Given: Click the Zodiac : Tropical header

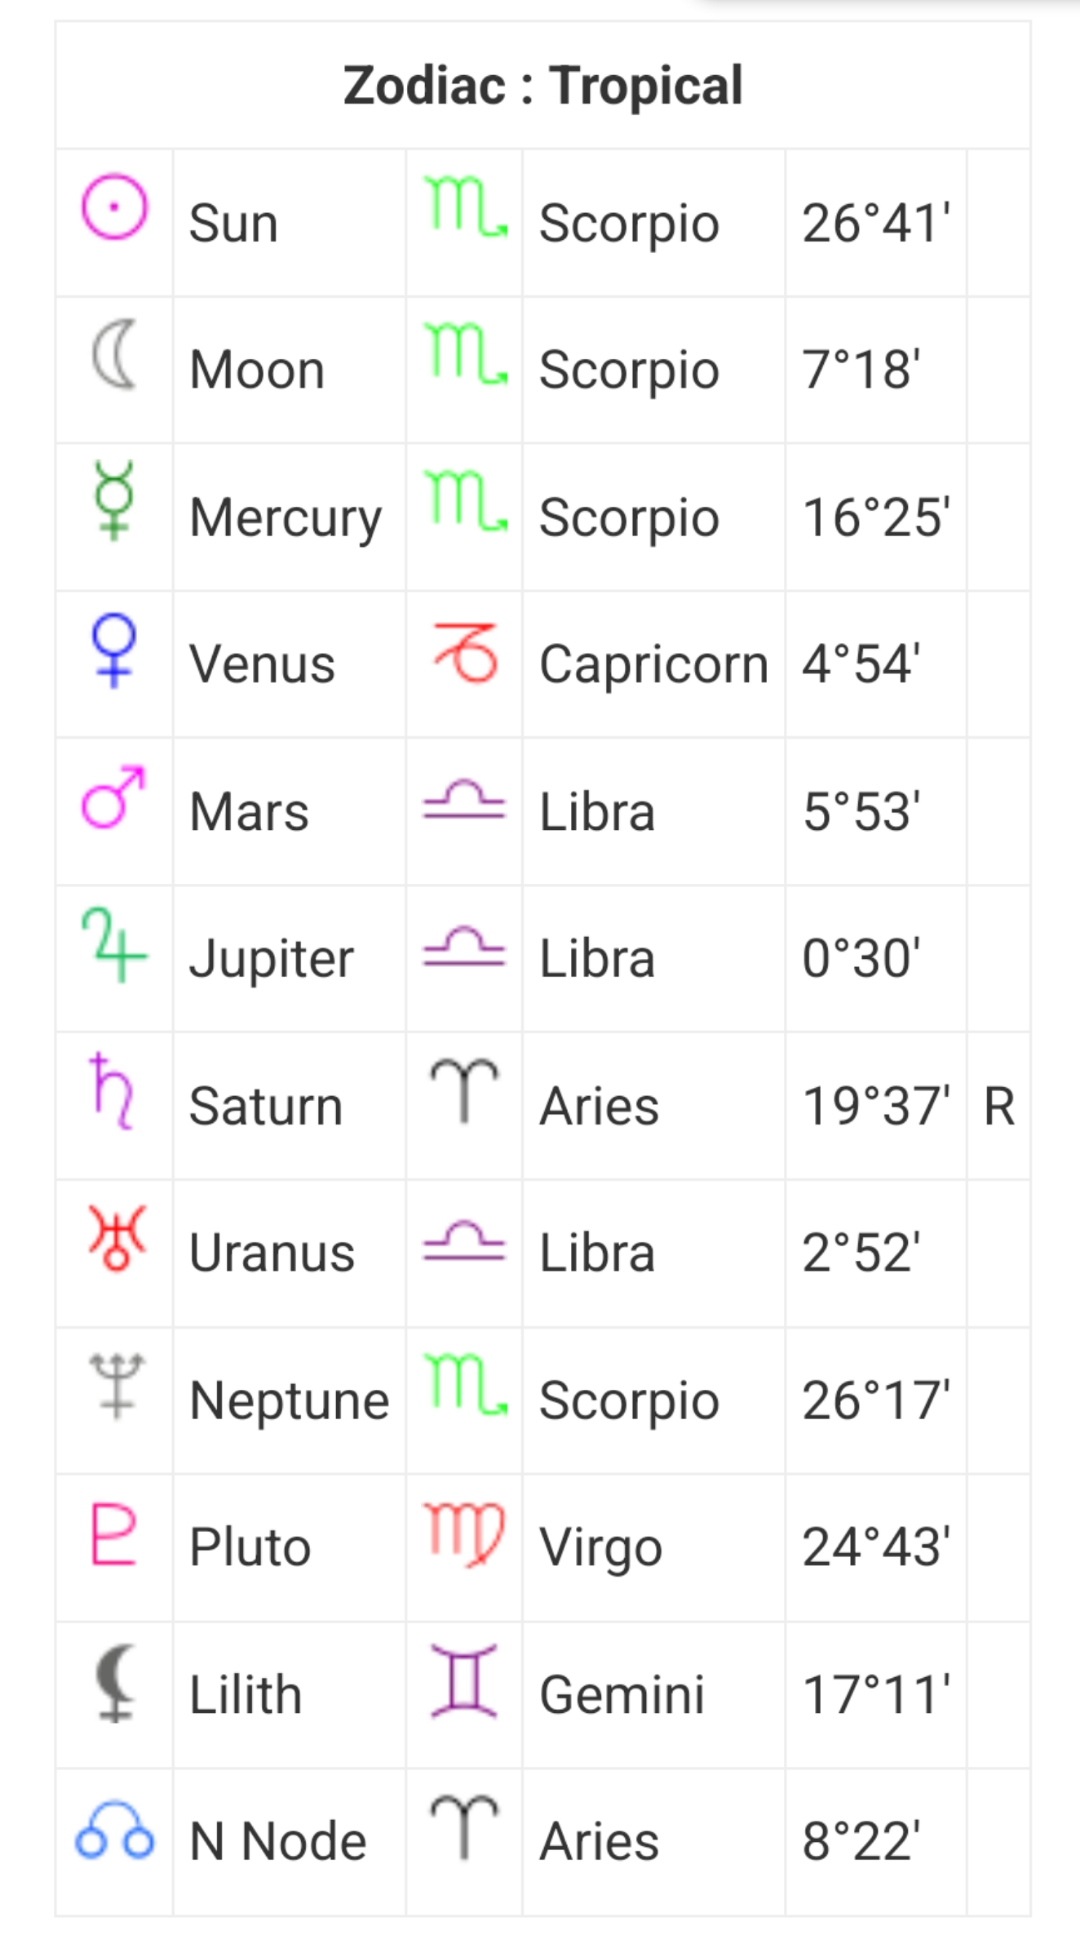Looking at the screenshot, I should (x=542, y=85).
